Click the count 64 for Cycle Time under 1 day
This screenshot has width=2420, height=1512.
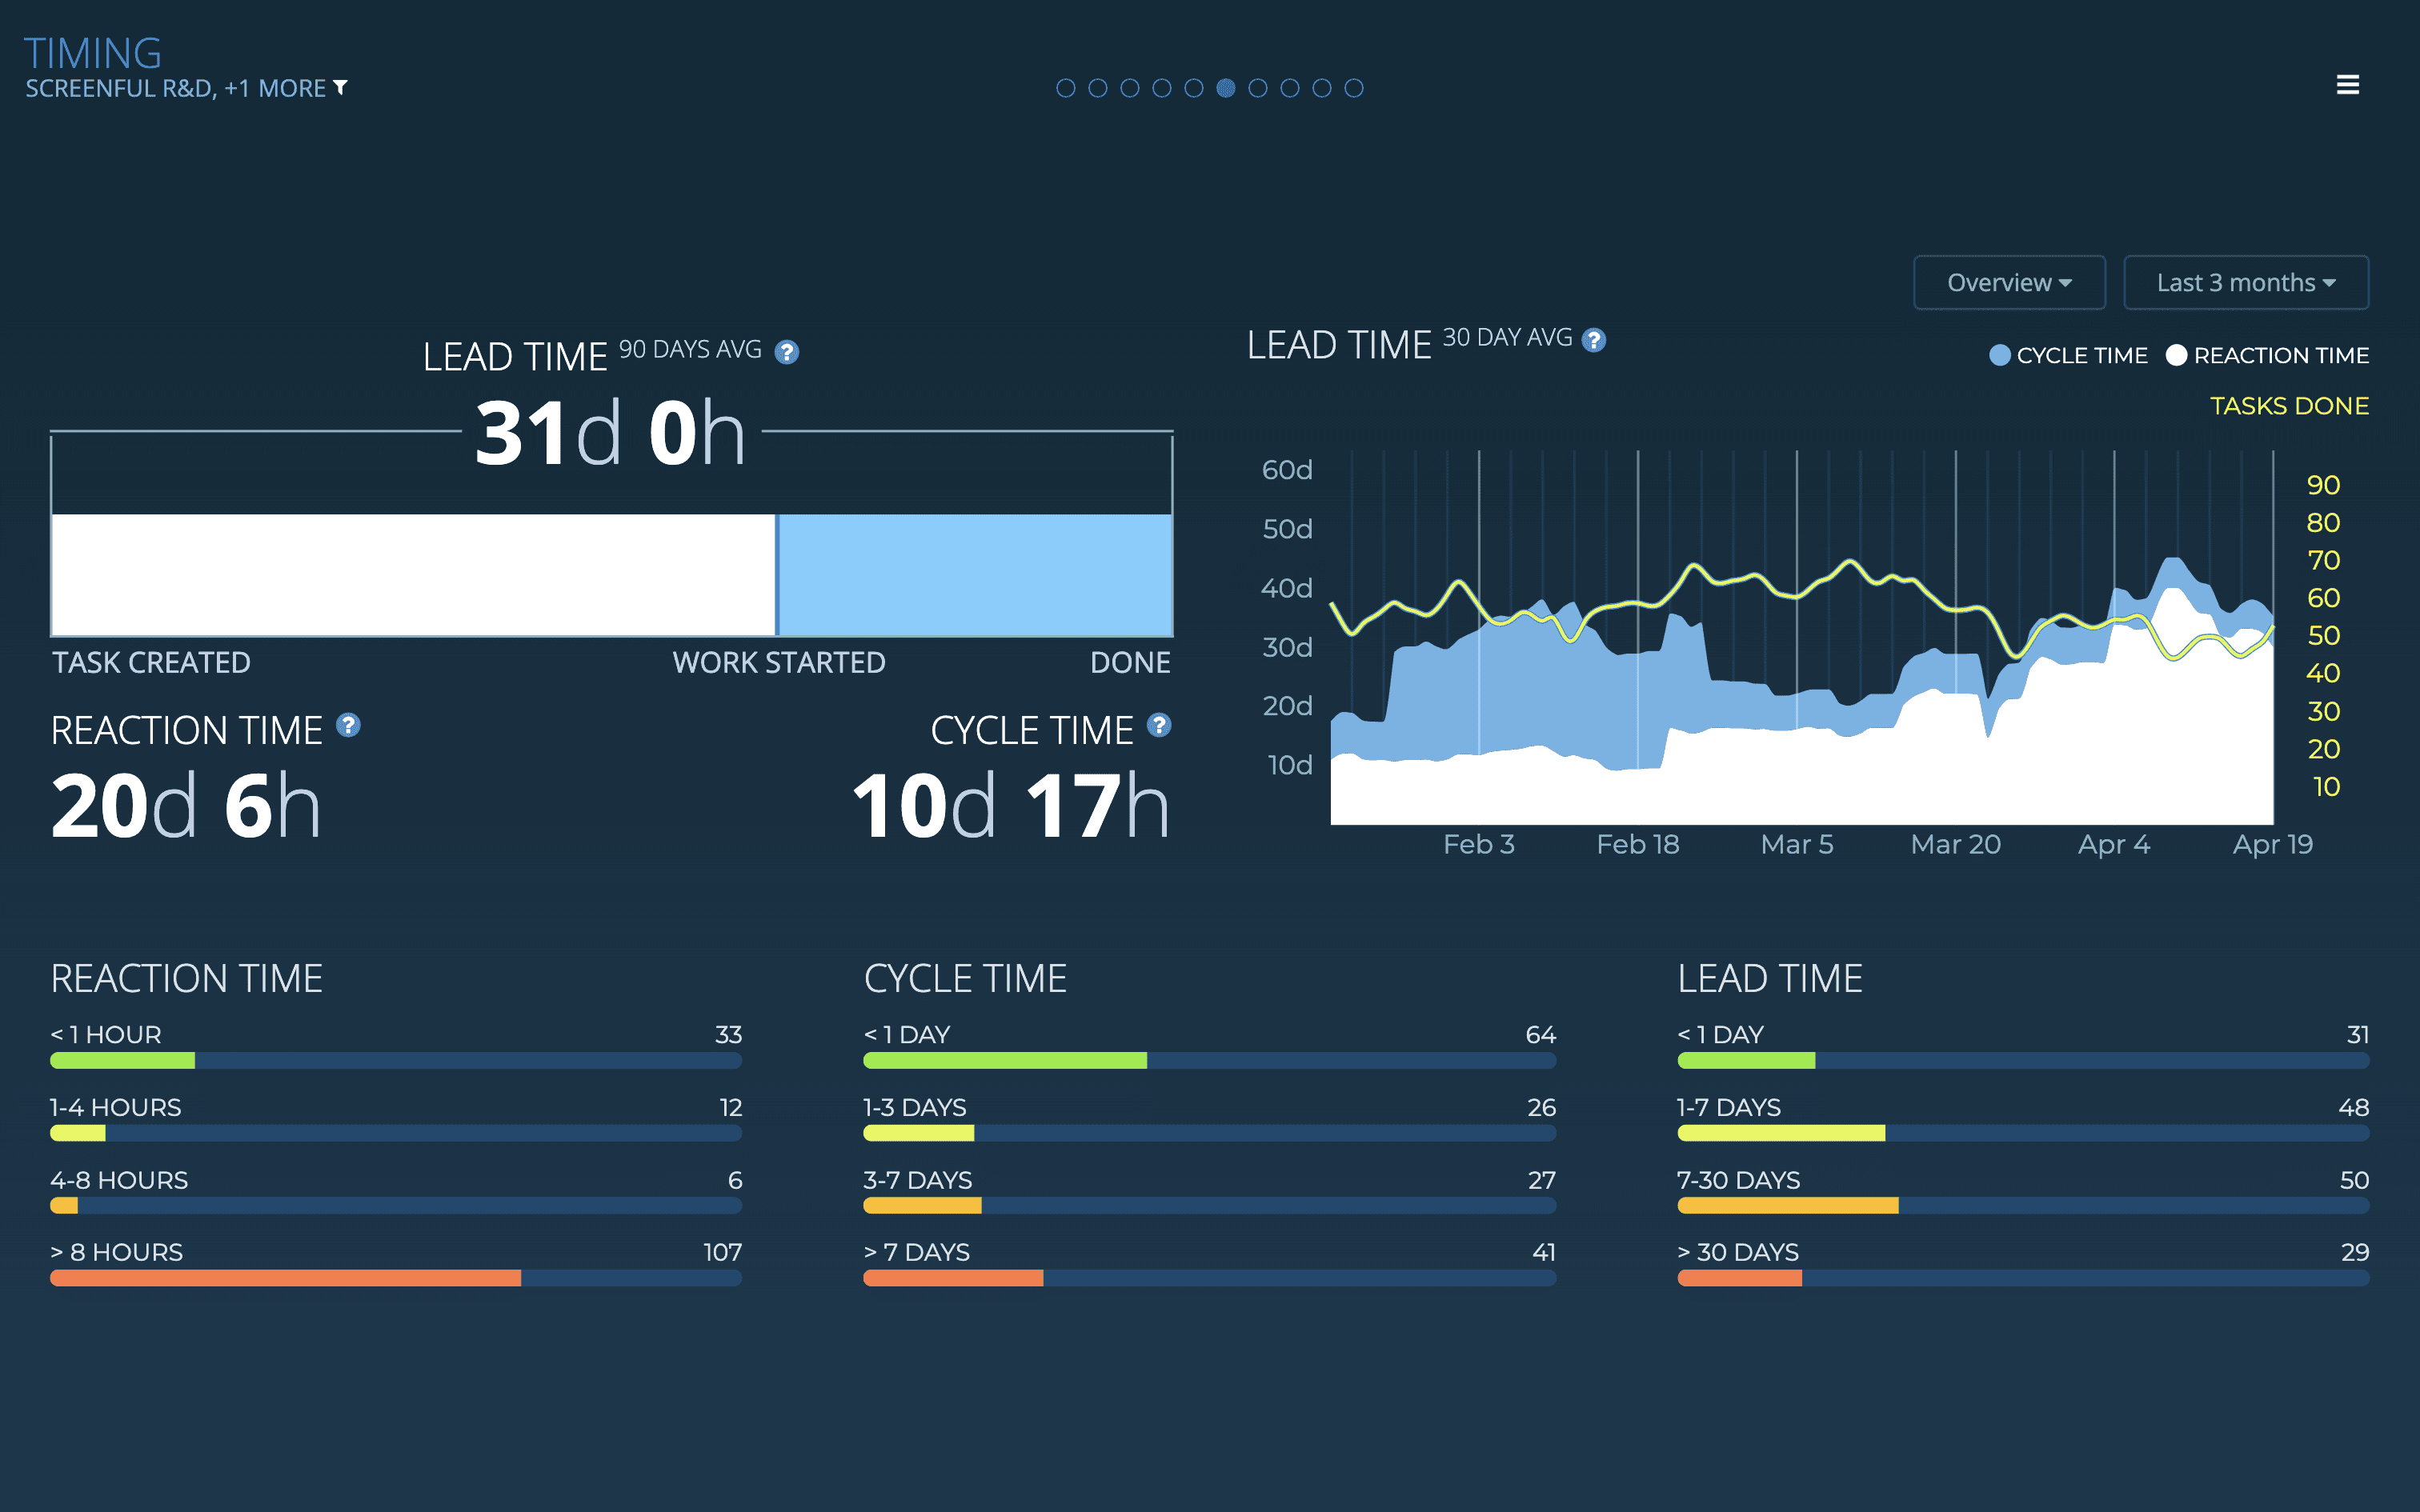(x=1541, y=1035)
